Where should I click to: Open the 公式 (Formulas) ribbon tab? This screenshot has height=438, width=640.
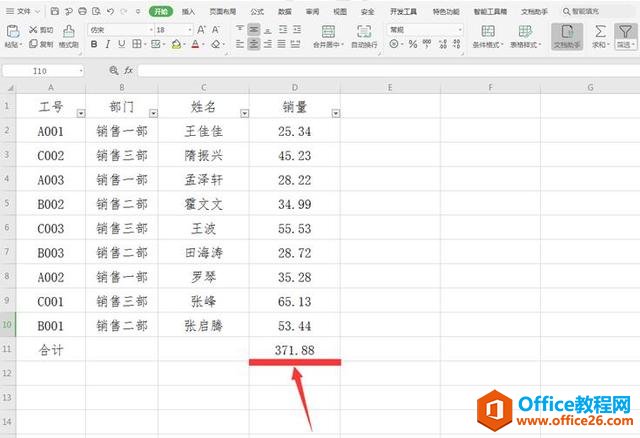pyautogui.click(x=257, y=11)
